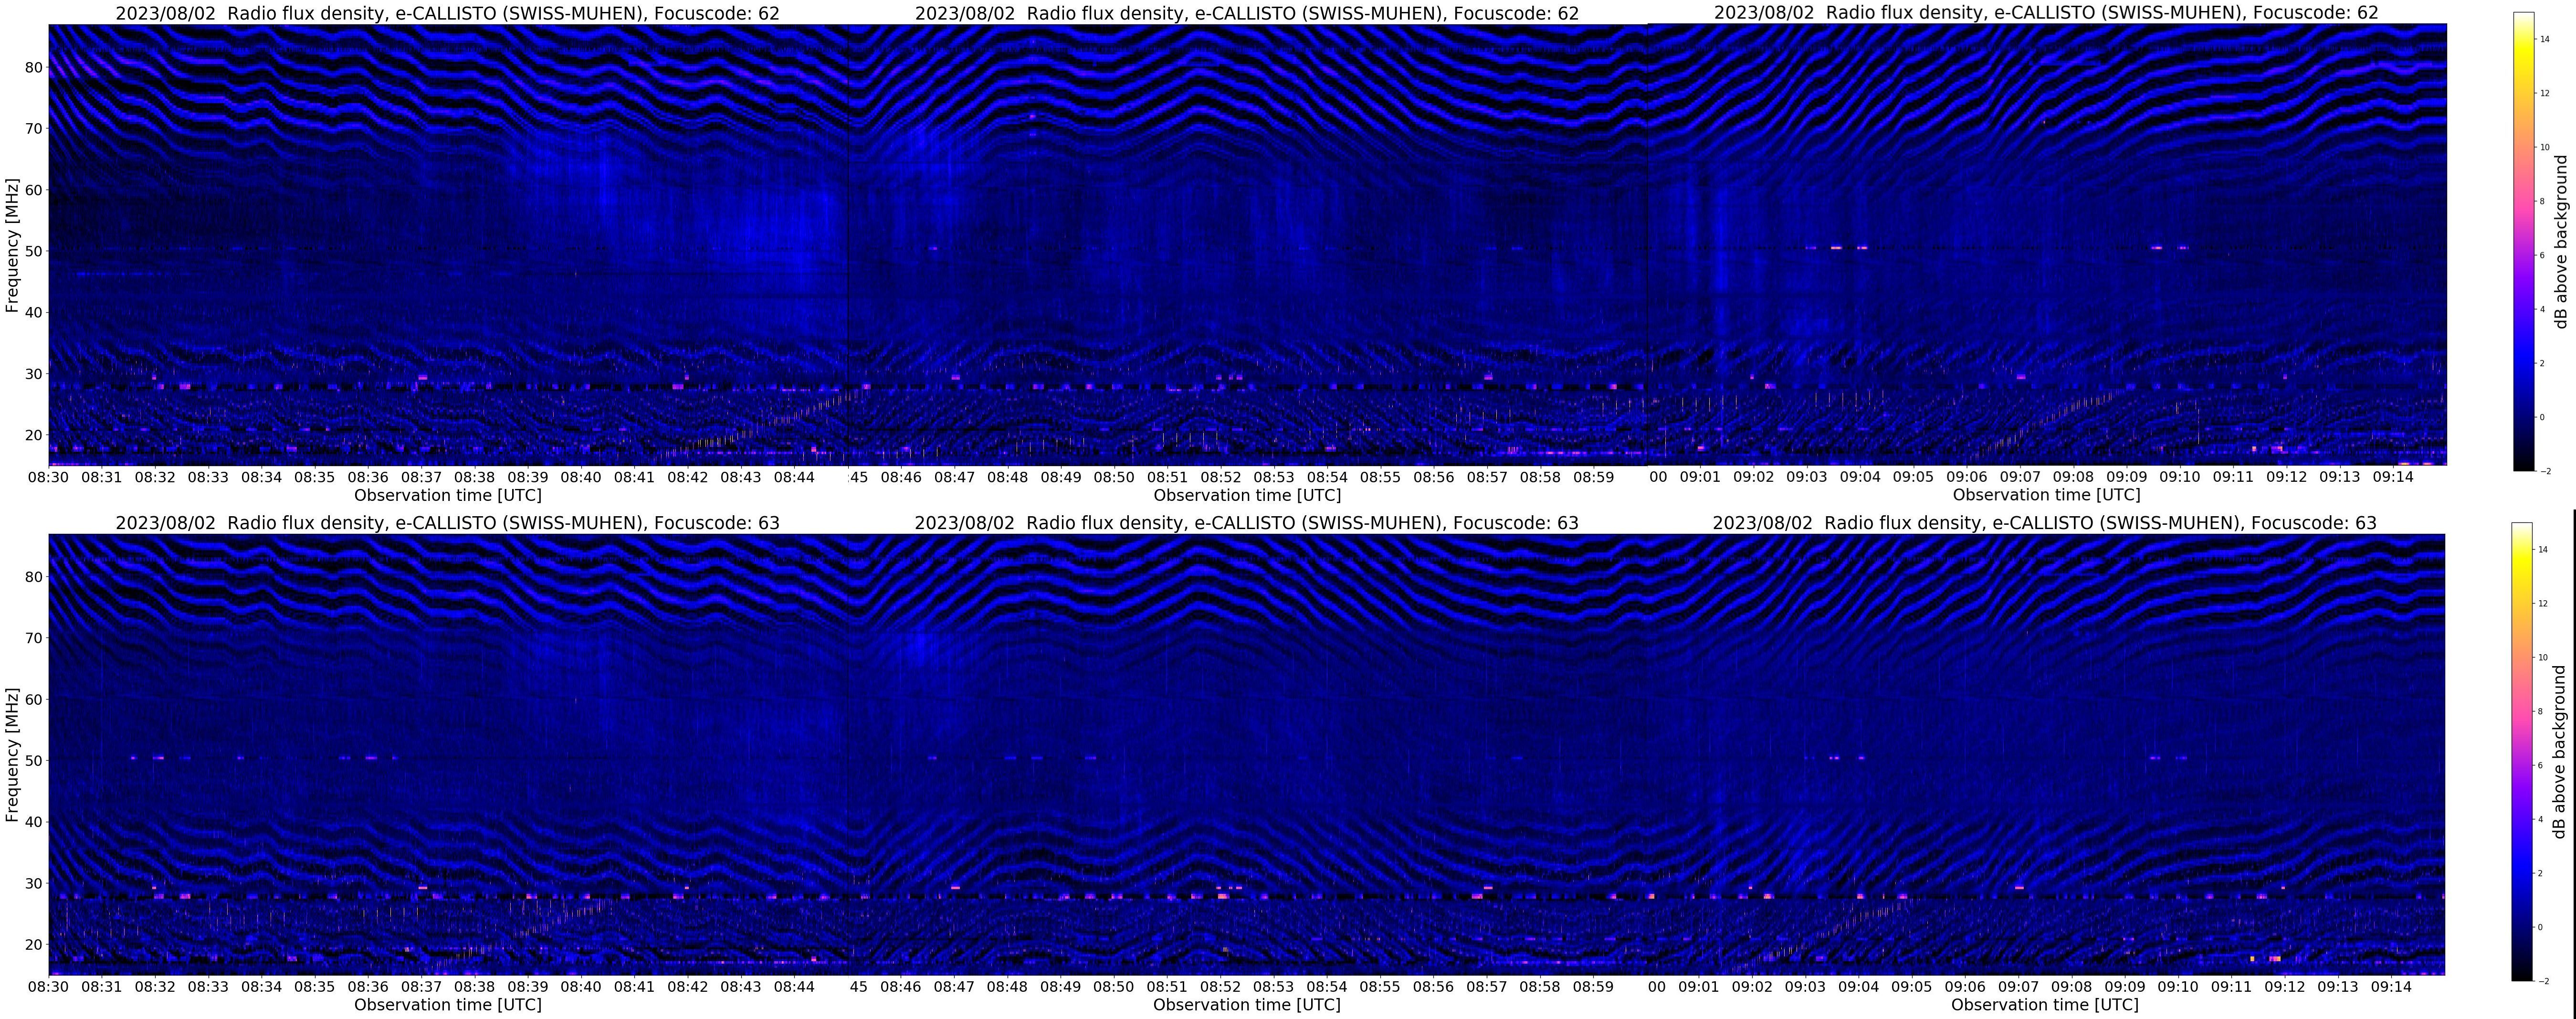This screenshot has width=2576, height=1019.
Task: Click the 08:52 time tick on the top plot
Action: [x=1220, y=477]
